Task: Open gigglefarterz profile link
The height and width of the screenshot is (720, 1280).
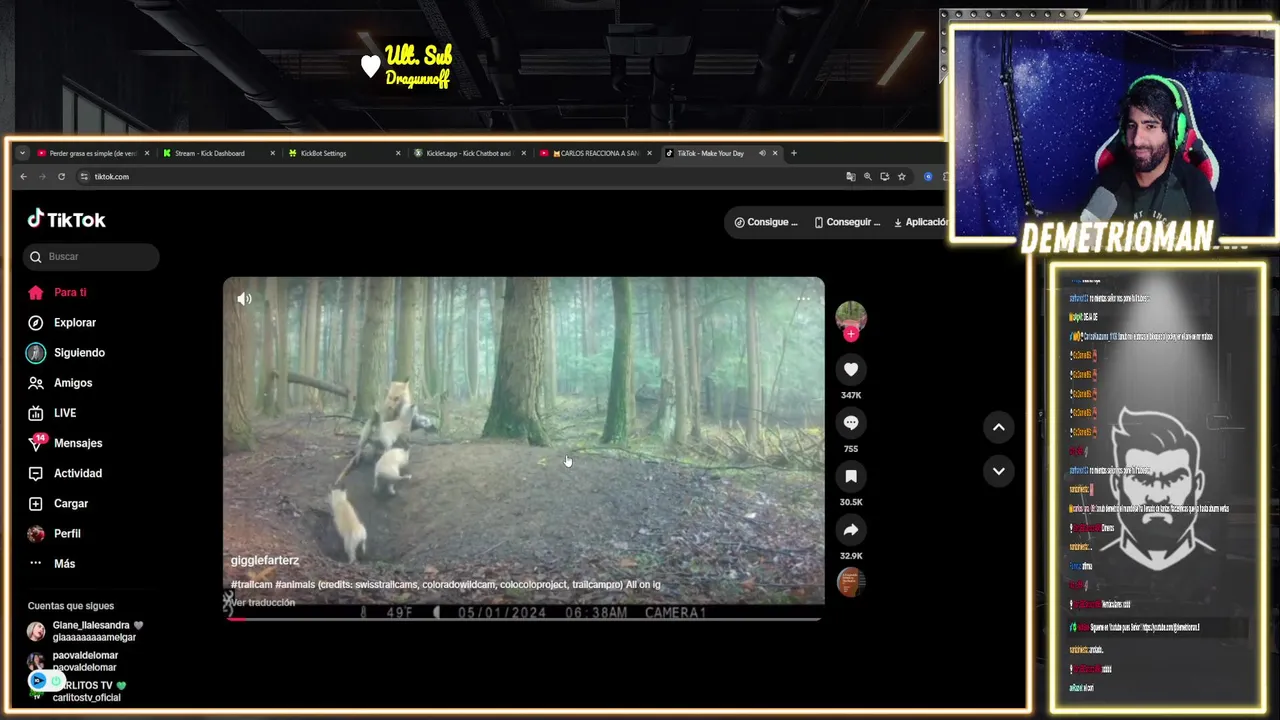Action: tap(265, 561)
